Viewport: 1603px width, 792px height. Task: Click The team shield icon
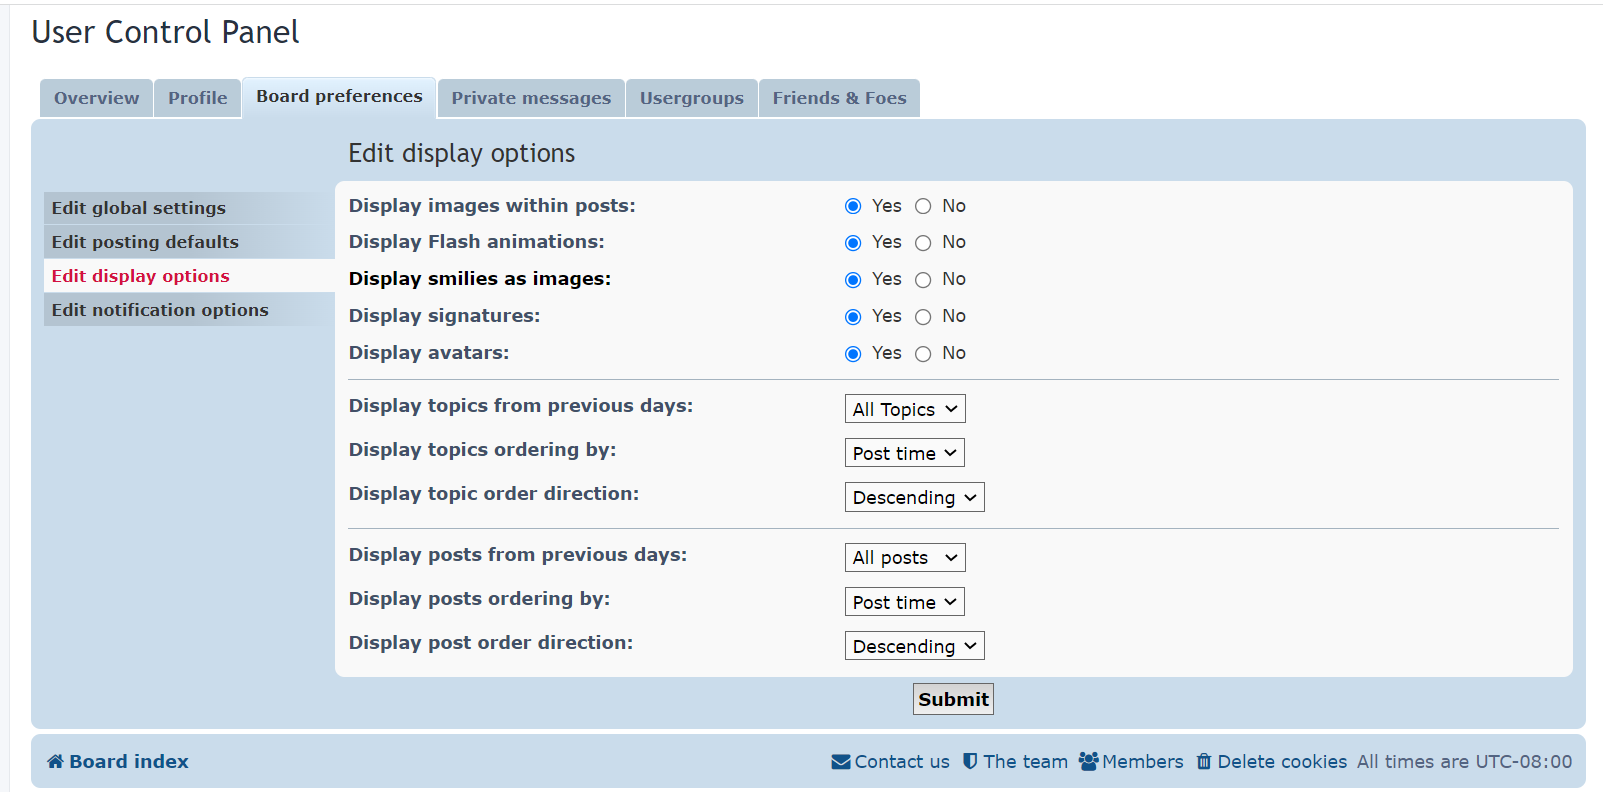pyautogui.click(x=969, y=761)
